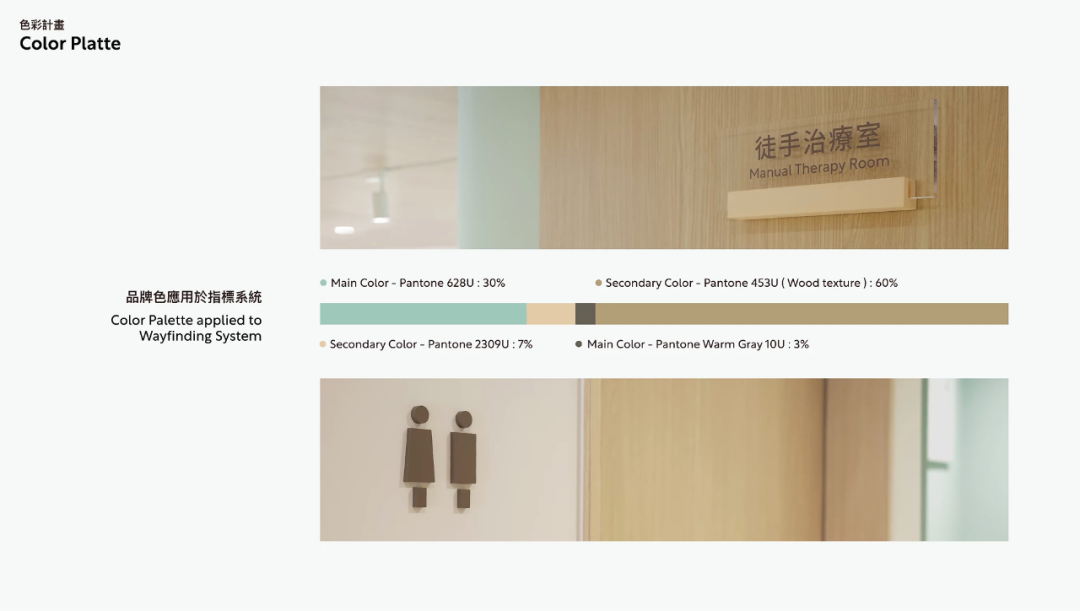Click the wooden ledge under the room sign
1080x611 pixels.
click(x=821, y=198)
